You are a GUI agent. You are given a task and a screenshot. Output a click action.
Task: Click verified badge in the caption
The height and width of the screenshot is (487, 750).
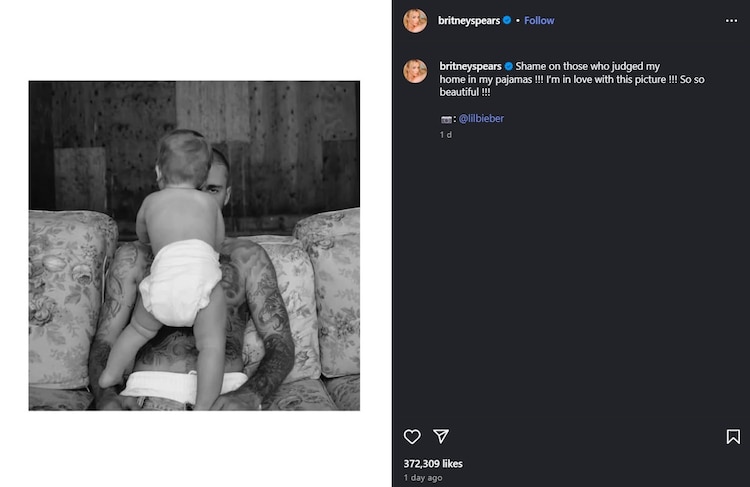coord(508,66)
